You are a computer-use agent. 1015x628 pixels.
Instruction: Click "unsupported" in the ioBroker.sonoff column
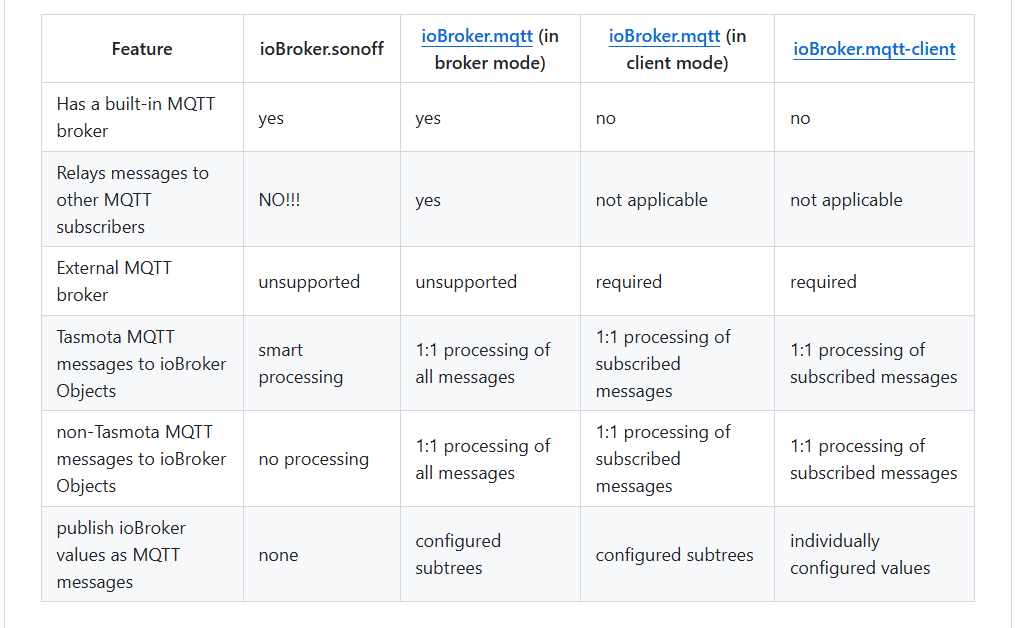309,282
